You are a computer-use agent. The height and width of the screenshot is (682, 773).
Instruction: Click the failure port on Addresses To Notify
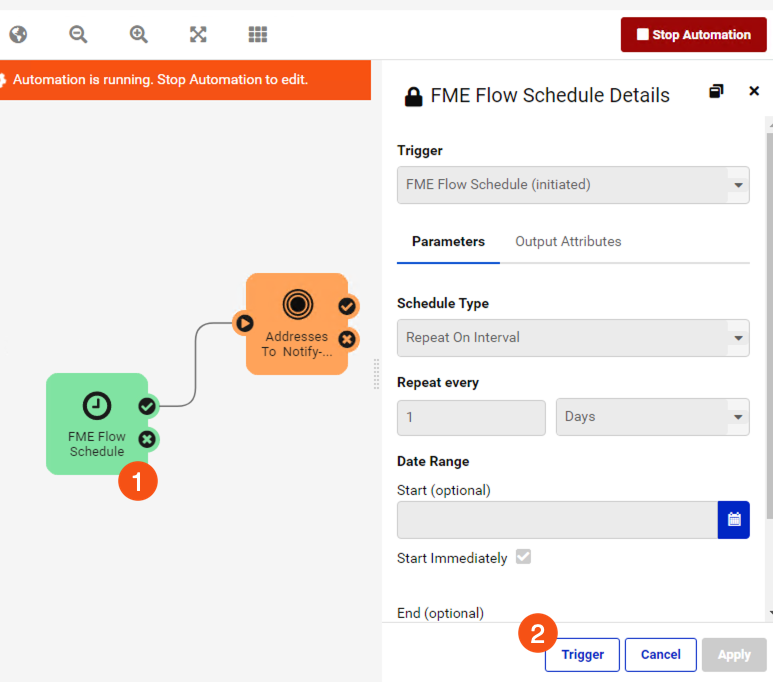(347, 339)
